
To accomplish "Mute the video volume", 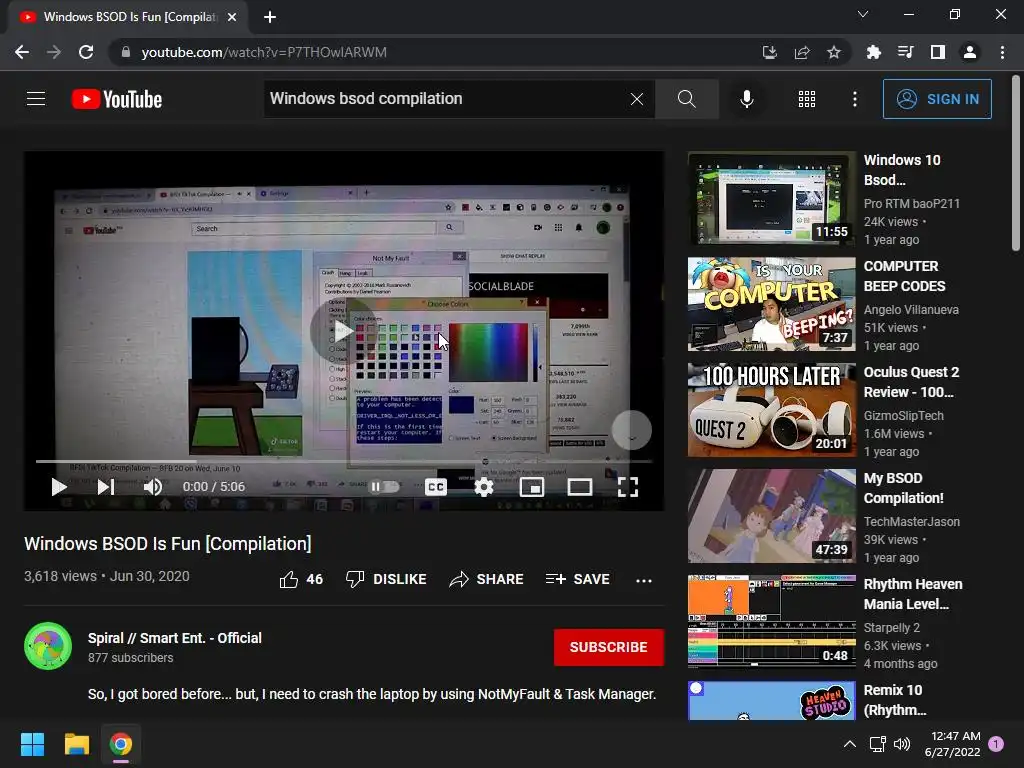I will (153, 487).
